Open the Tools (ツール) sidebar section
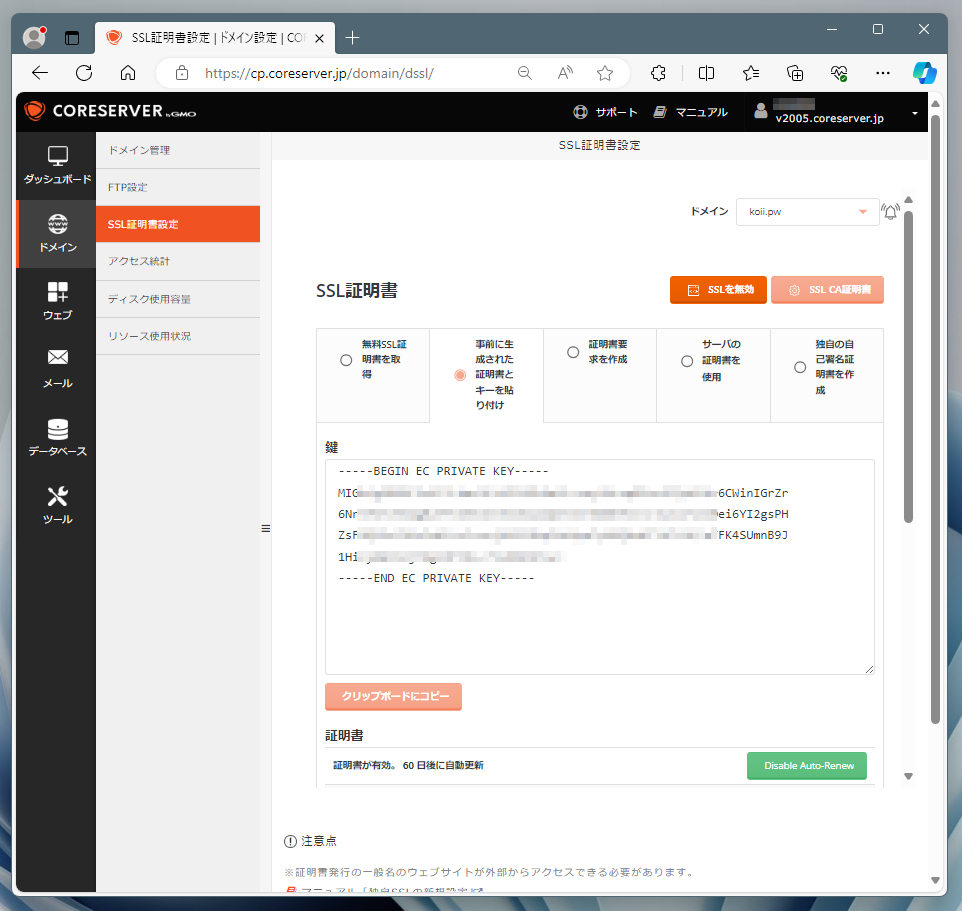 tap(57, 505)
